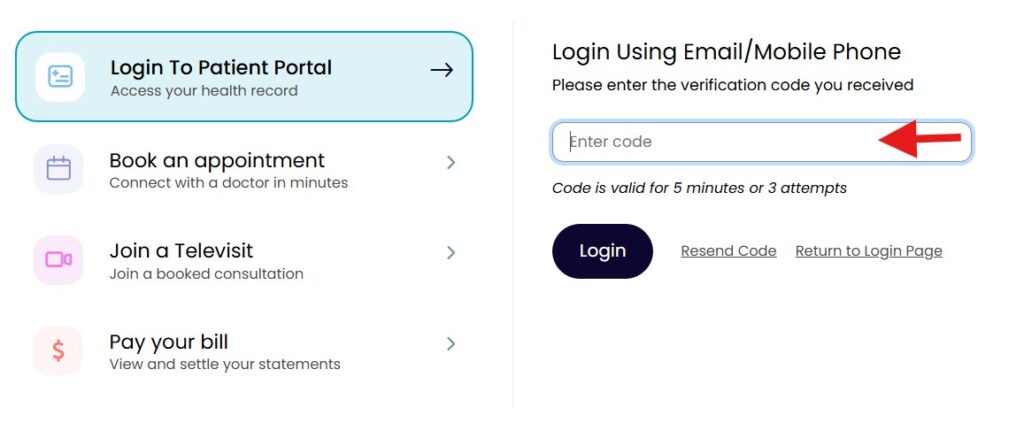1024x431 pixels.
Task: Expand the Pay your bill chevron
Action: (451, 344)
